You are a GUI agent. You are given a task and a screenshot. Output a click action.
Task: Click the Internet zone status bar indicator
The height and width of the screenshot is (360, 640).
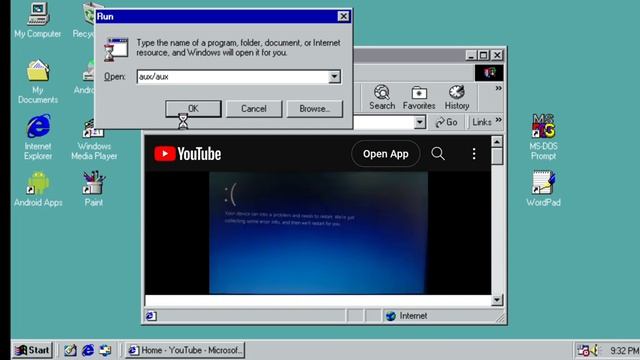(407, 316)
